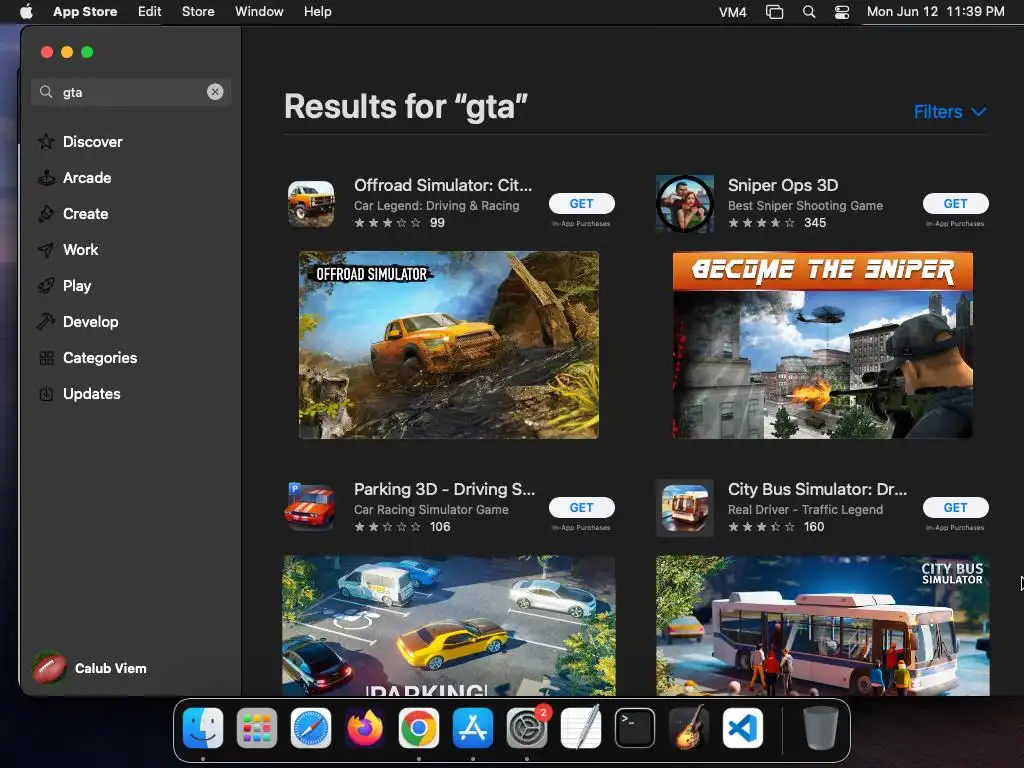Click the Calub Viem football avatar
Screen dimensions: 1024x768
pos(50,668)
